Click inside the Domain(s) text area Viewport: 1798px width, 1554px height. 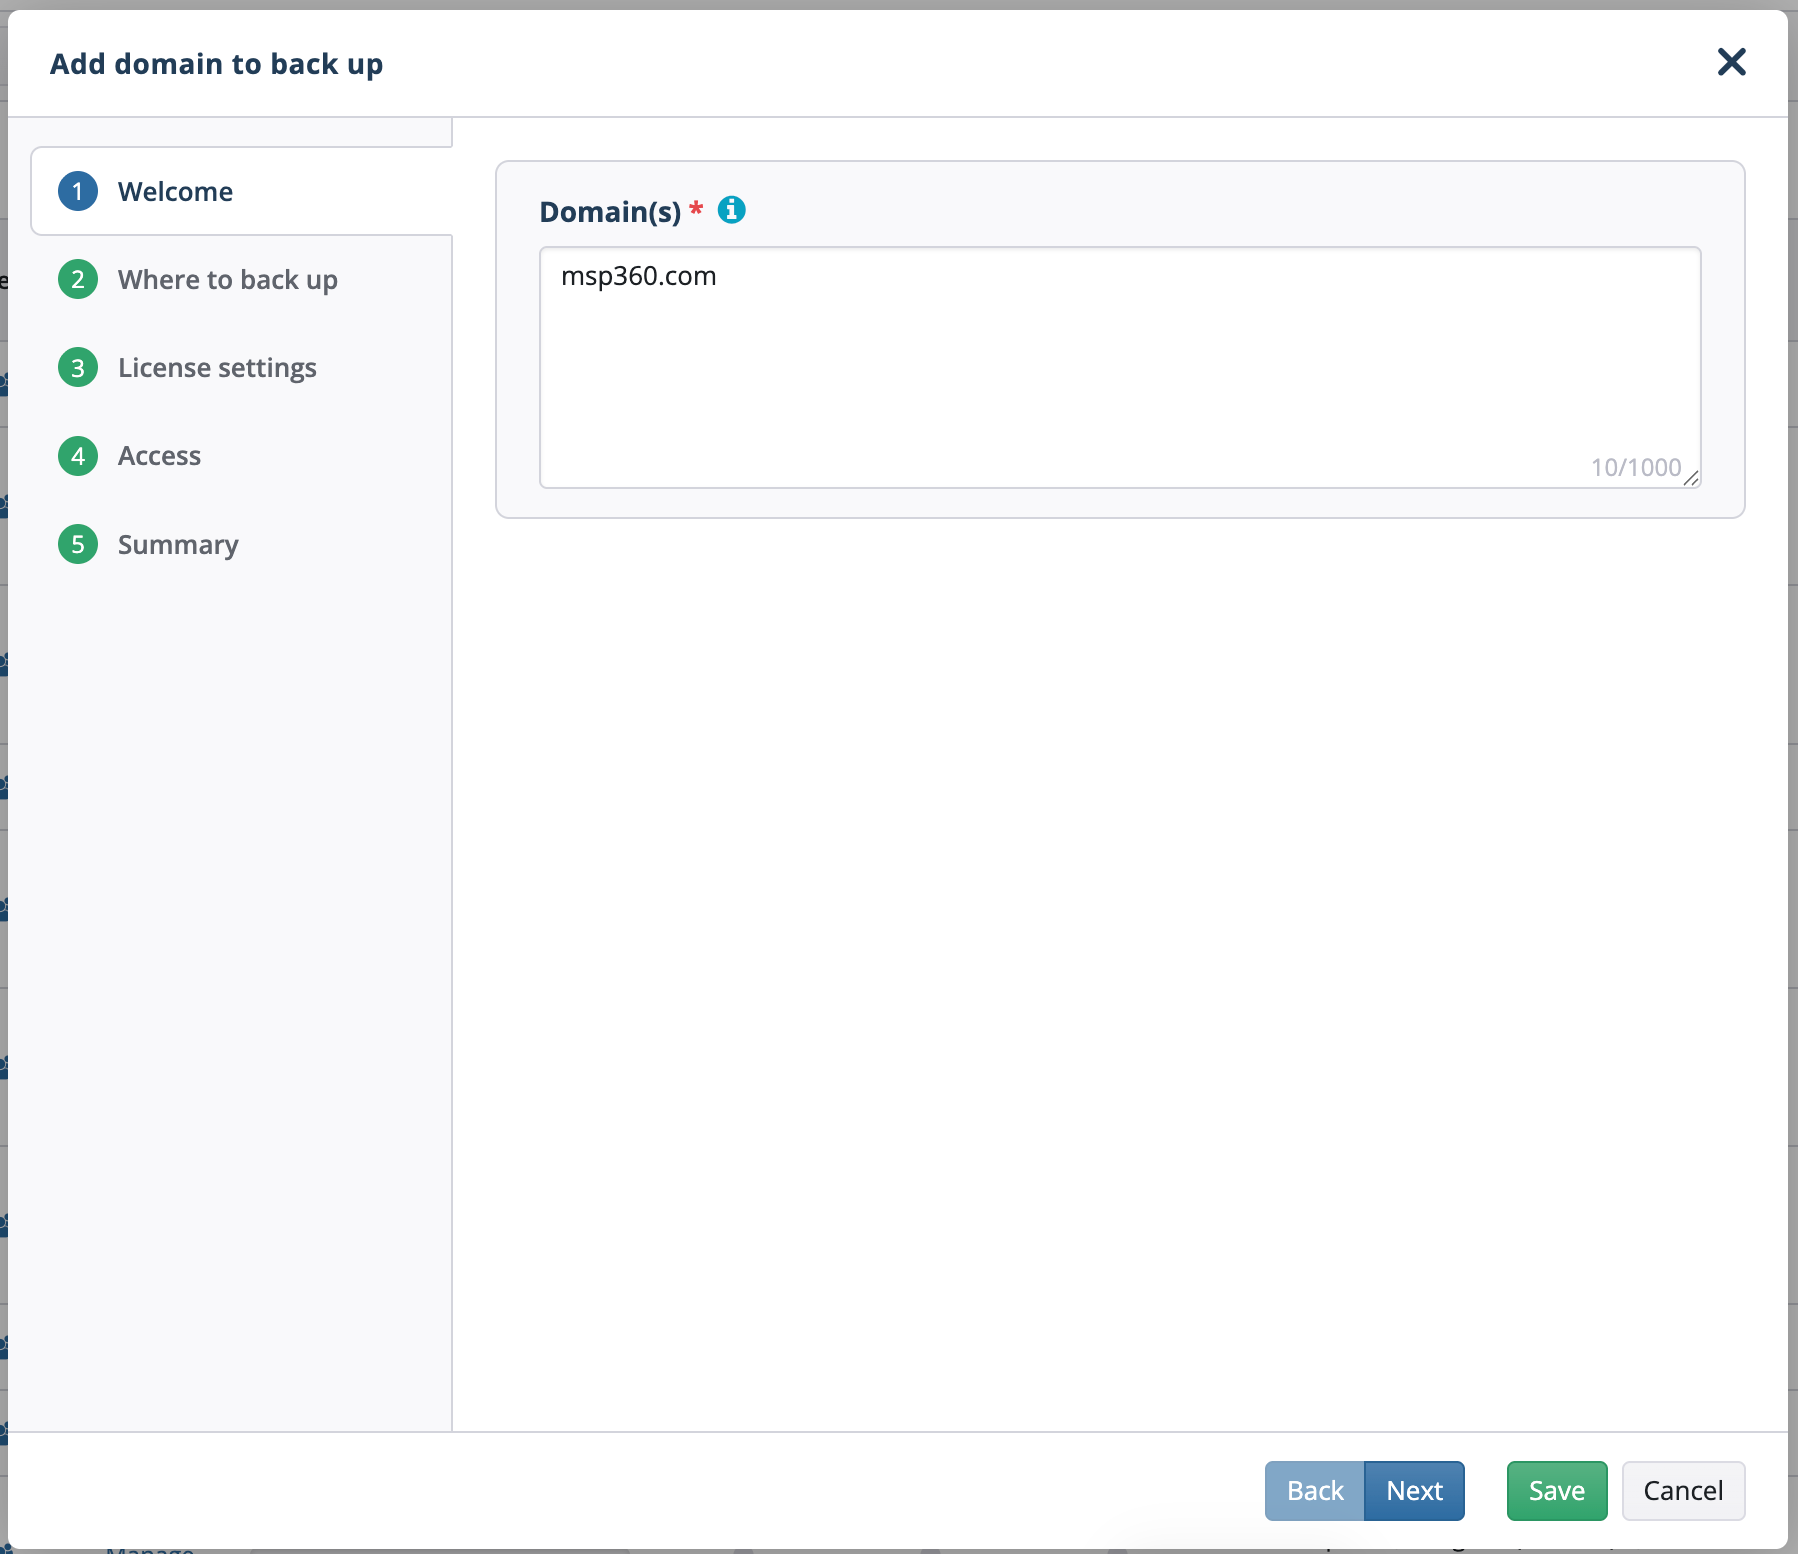point(1120,367)
